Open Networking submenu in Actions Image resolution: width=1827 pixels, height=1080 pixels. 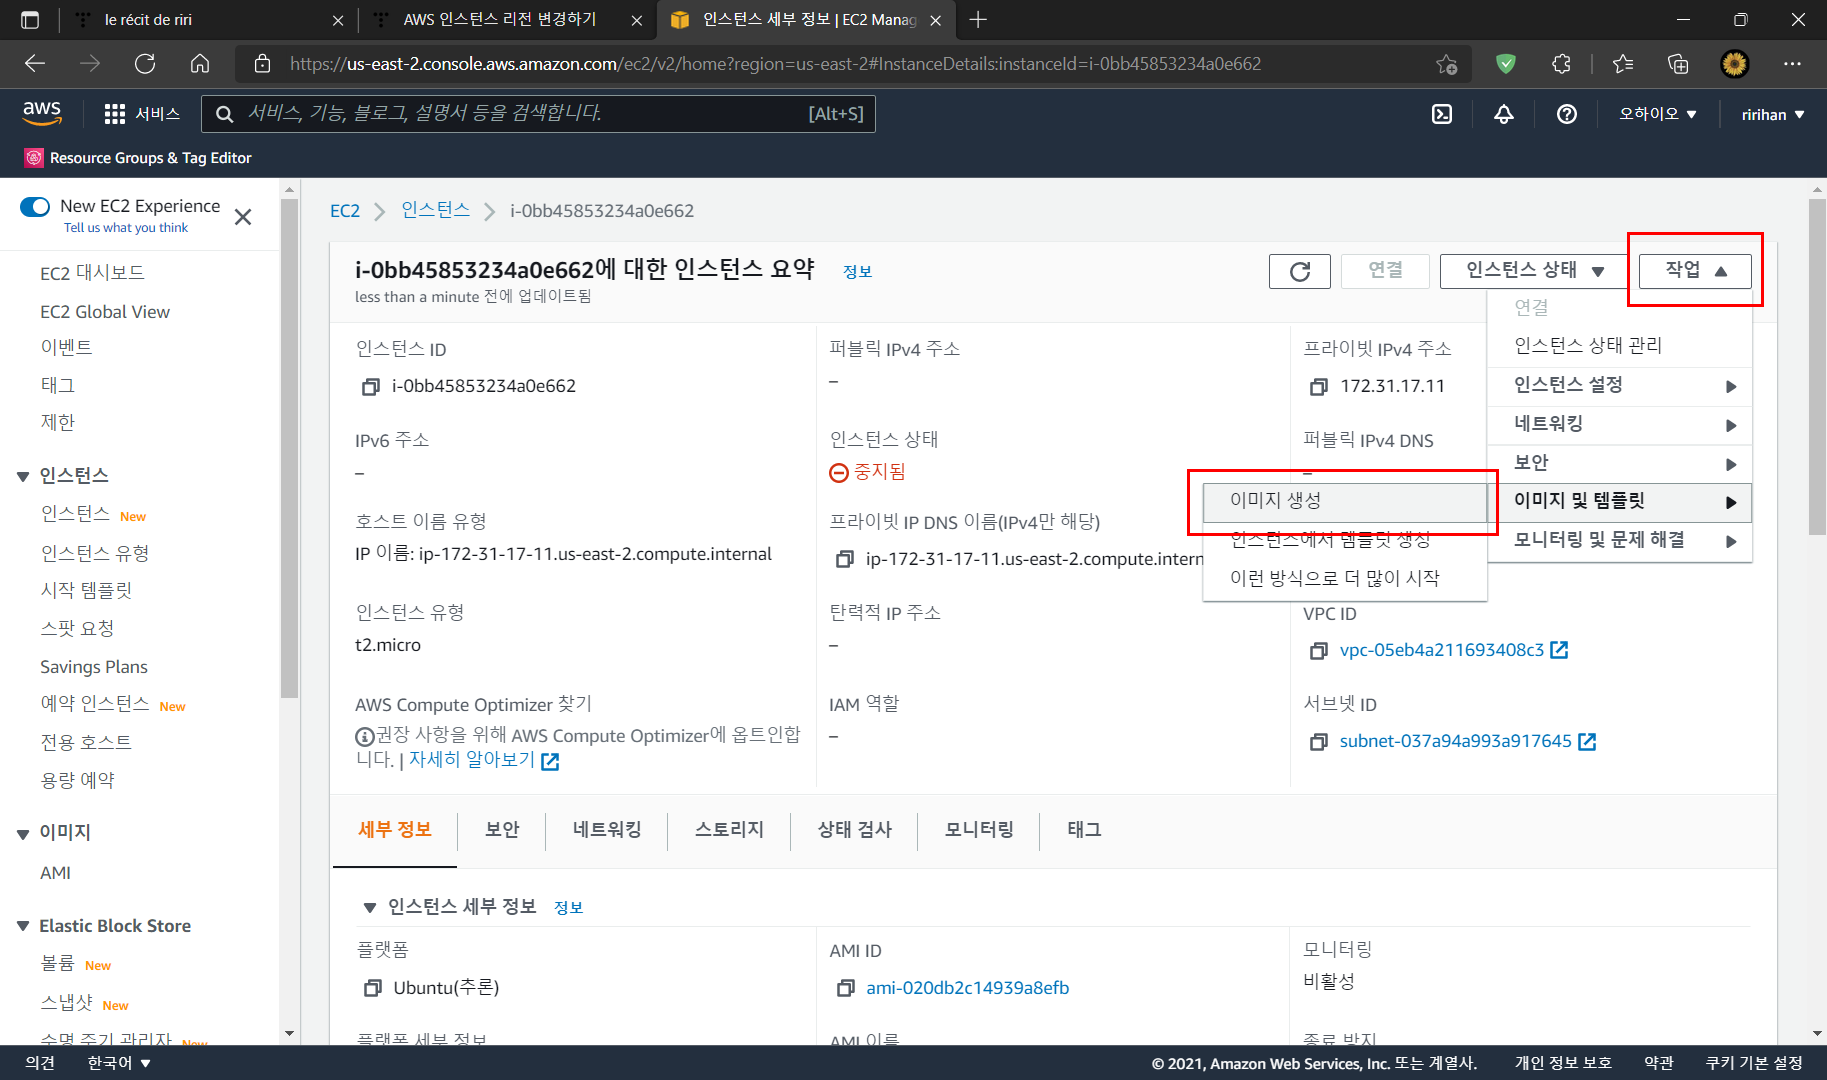pos(1620,425)
